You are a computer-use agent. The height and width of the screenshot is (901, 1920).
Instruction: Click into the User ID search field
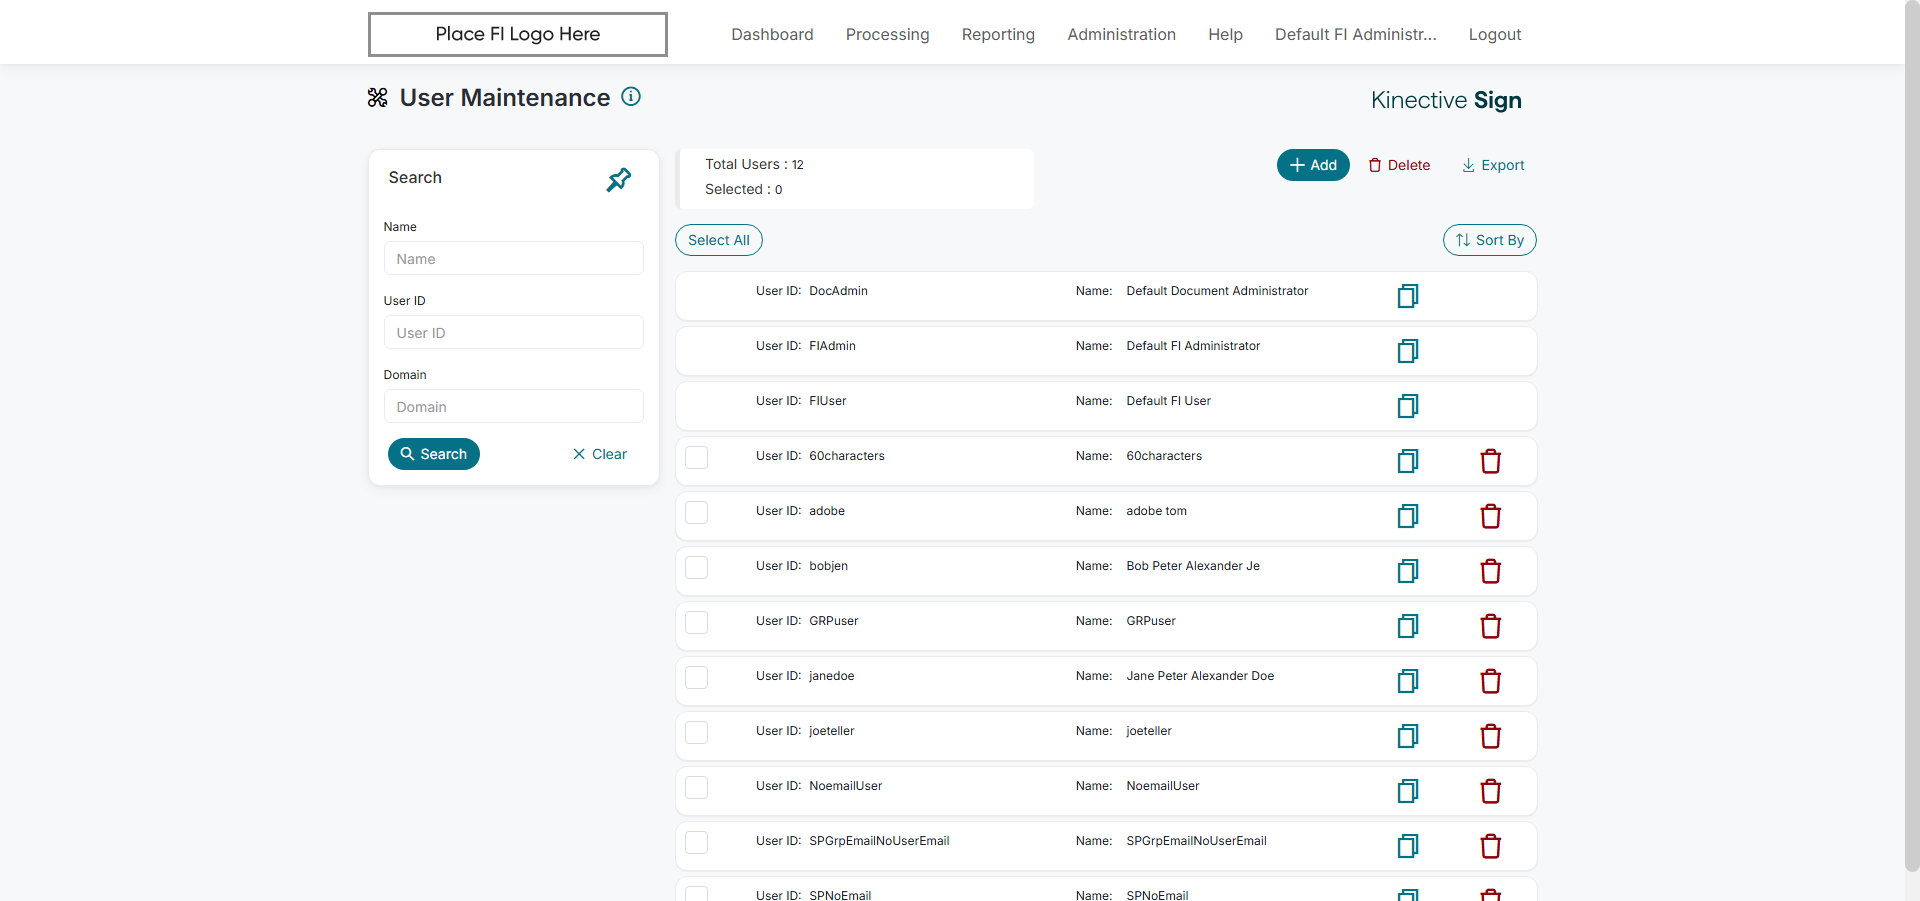point(514,332)
